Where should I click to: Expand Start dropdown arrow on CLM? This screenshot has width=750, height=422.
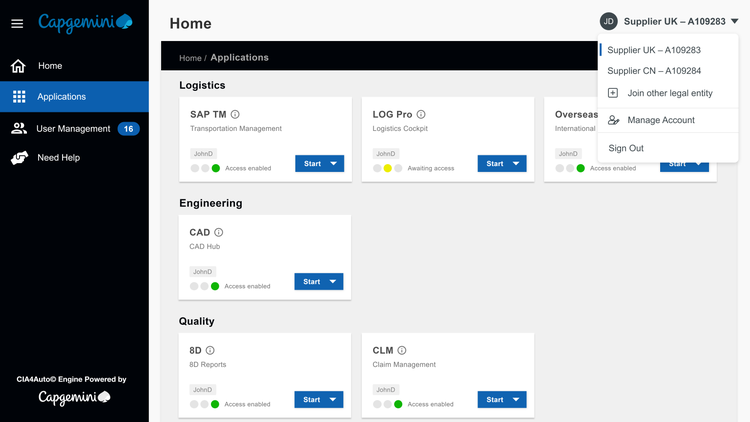tap(516, 400)
